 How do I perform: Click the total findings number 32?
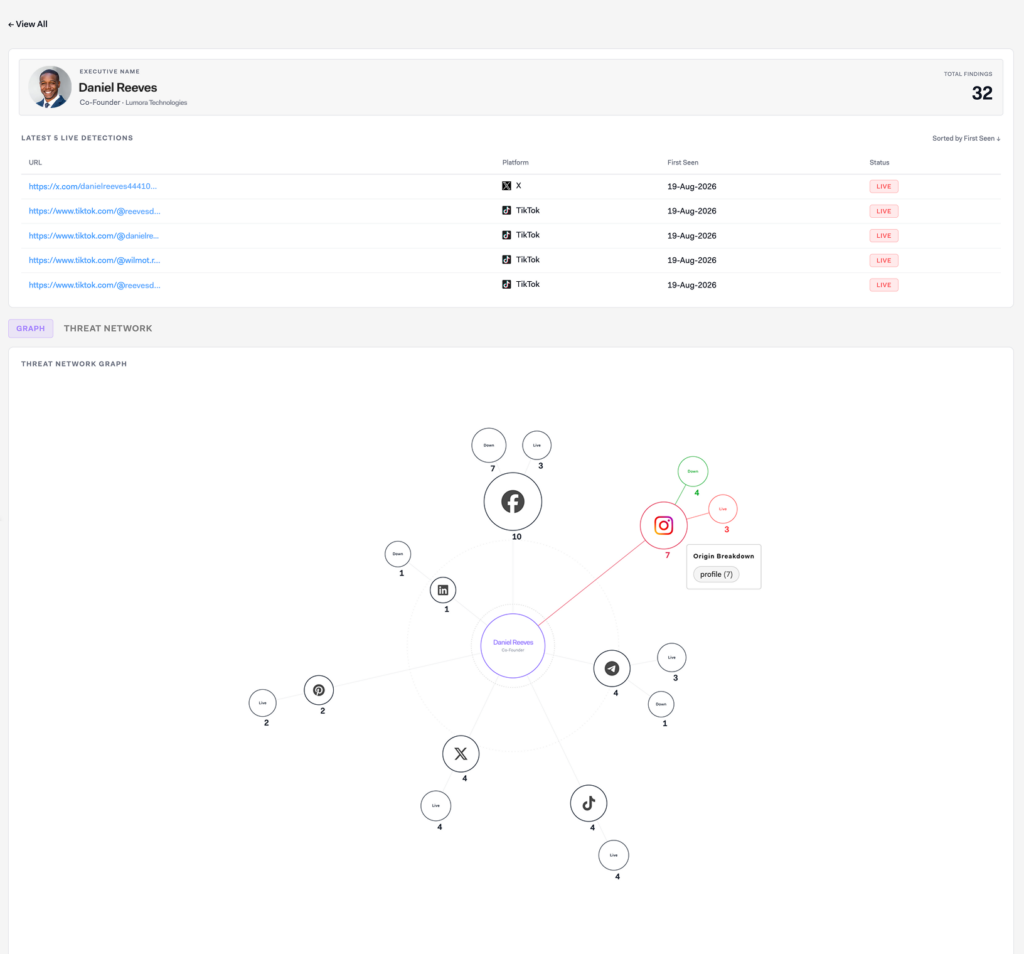click(x=982, y=93)
